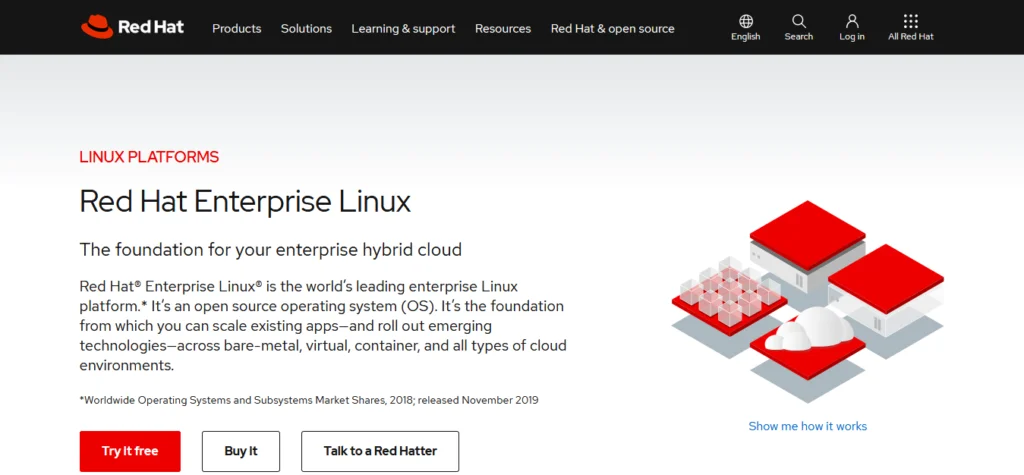This screenshot has height=475, width=1024.
Task: Open the English language globe icon
Action: pos(746,21)
